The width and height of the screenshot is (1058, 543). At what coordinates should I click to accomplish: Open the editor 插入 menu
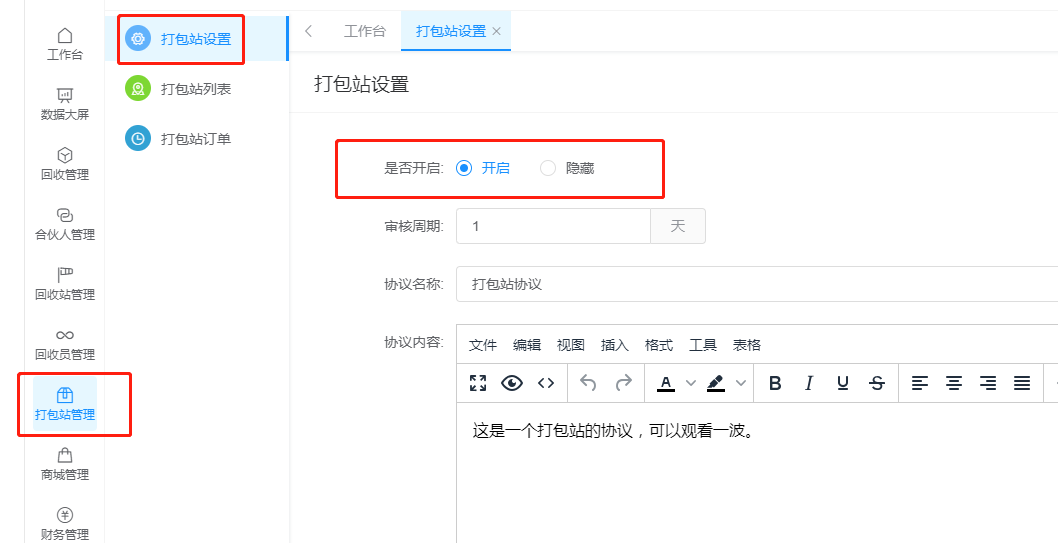(615, 345)
